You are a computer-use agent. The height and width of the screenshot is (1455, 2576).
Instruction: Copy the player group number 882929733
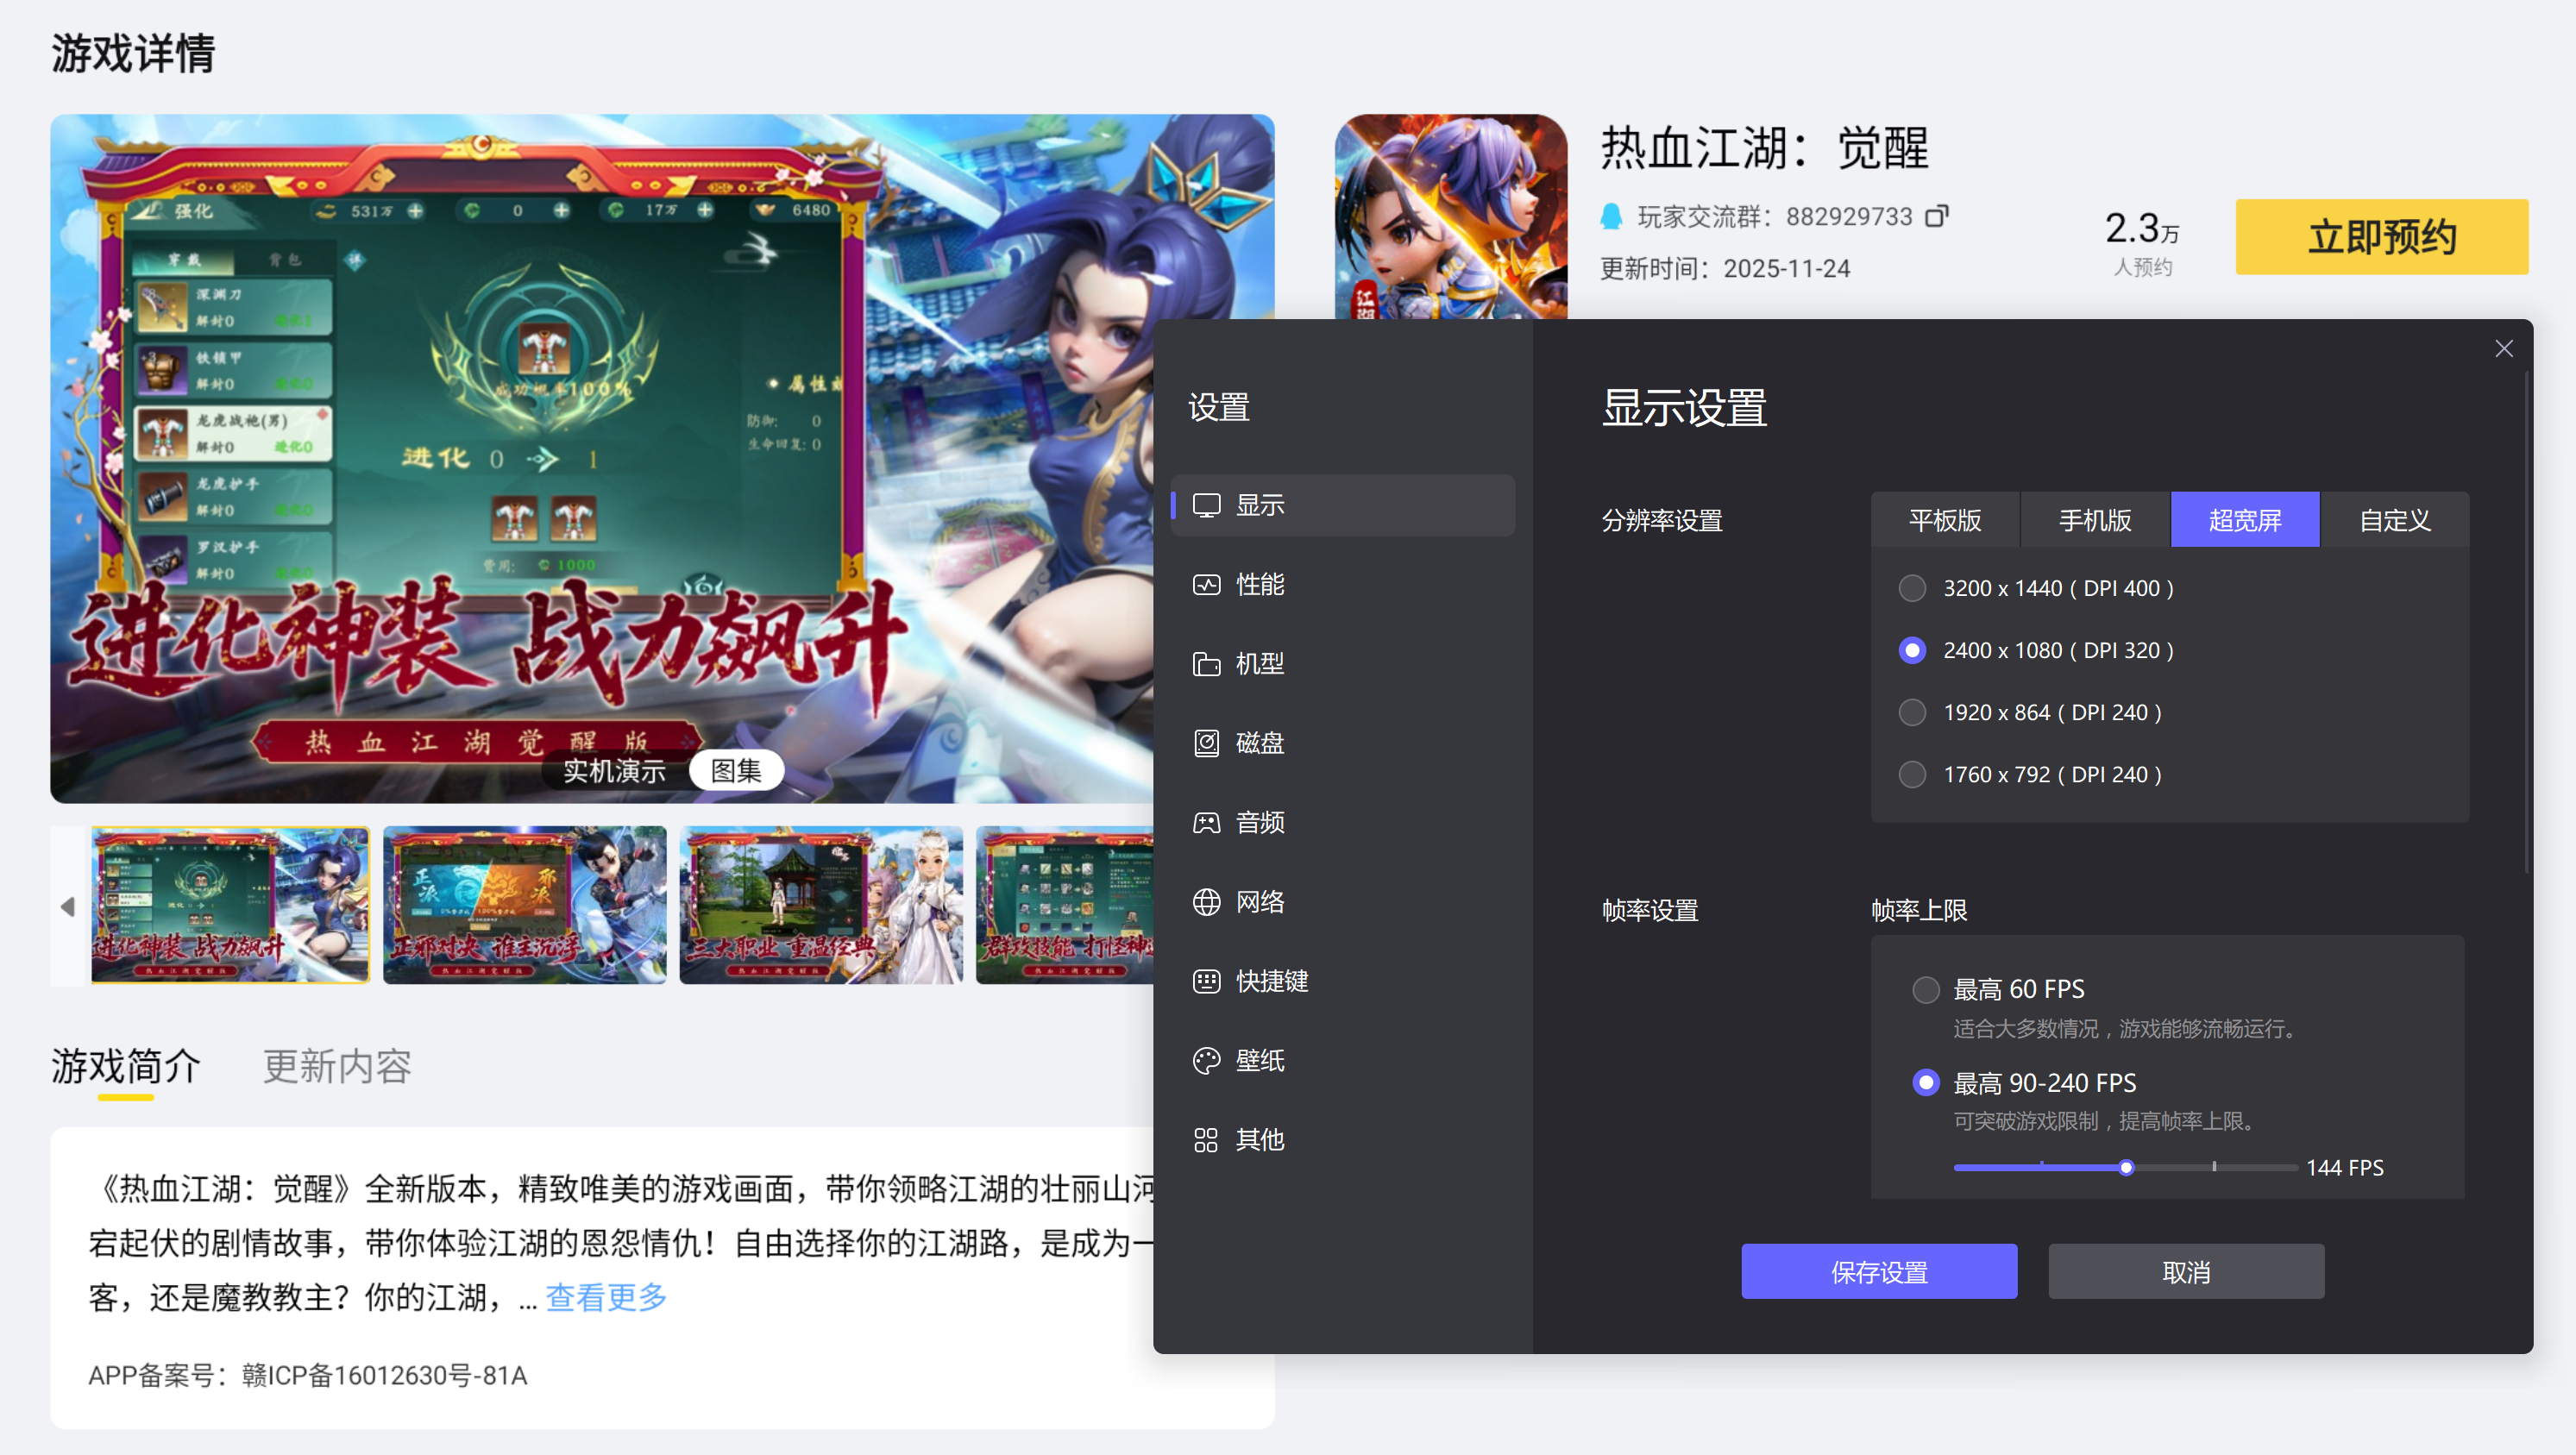point(1937,216)
